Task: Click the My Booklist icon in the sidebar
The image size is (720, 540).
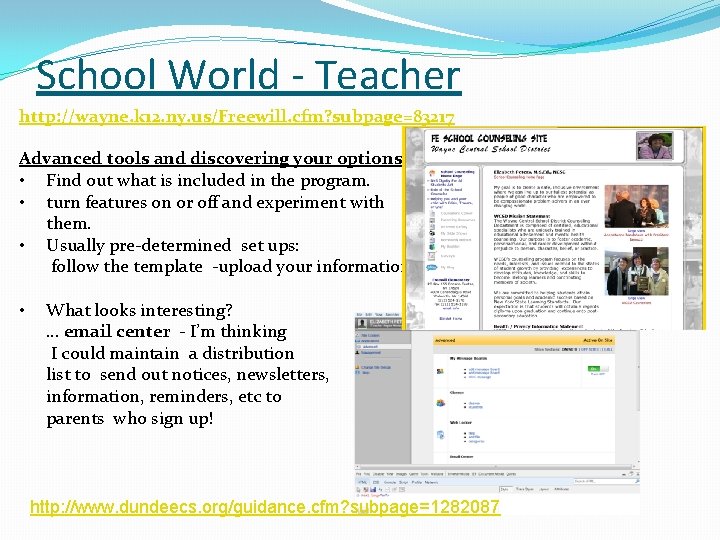Action: tap(432, 247)
